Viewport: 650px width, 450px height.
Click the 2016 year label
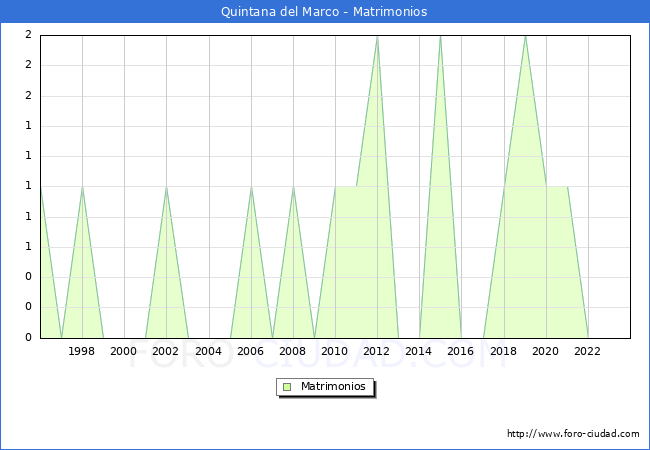click(461, 351)
